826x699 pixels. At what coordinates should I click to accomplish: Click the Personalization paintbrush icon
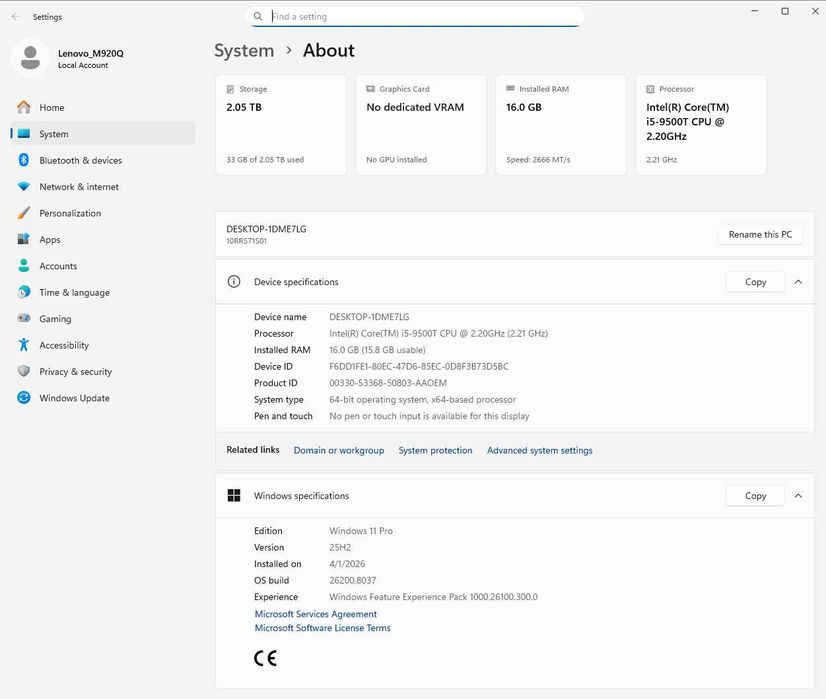point(23,213)
